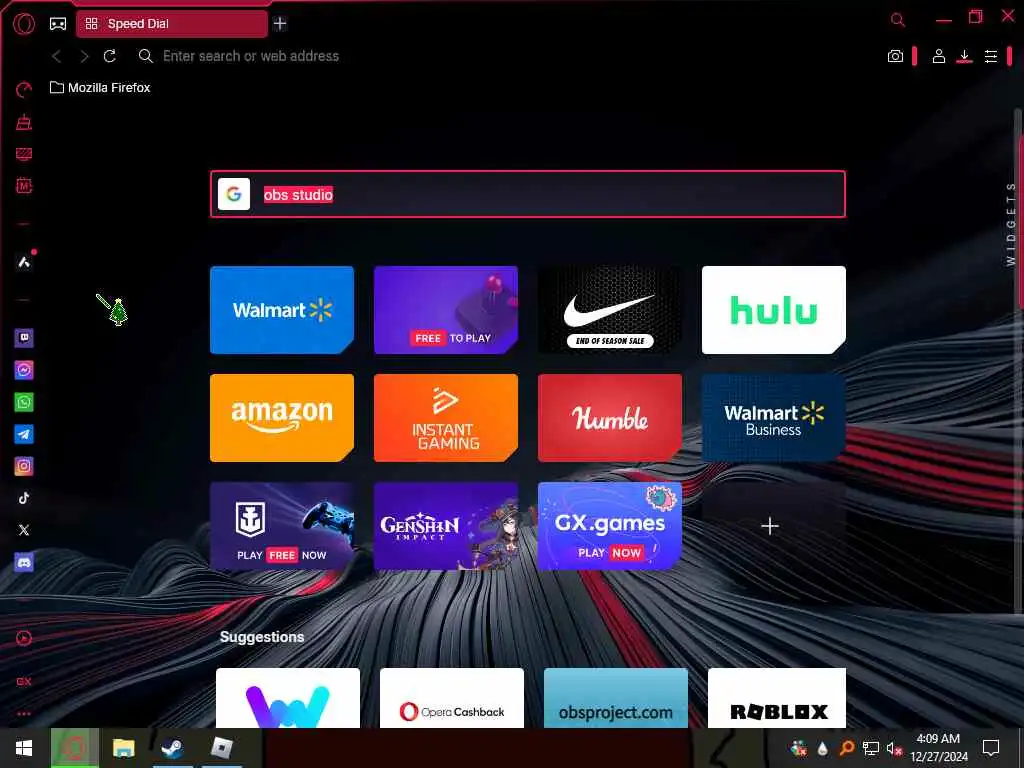The width and height of the screenshot is (1024, 768).
Task: Open Telegram in the sidebar
Action: pyautogui.click(x=24, y=434)
